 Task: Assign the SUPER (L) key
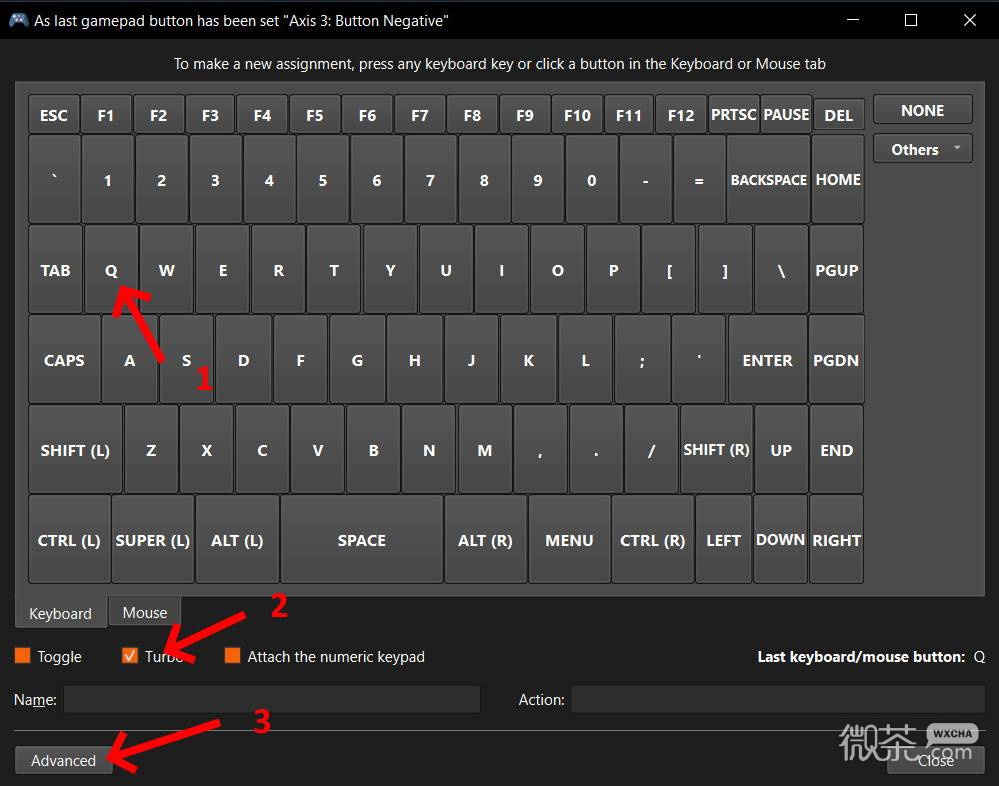pyautogui.click(x=153, y=539)
